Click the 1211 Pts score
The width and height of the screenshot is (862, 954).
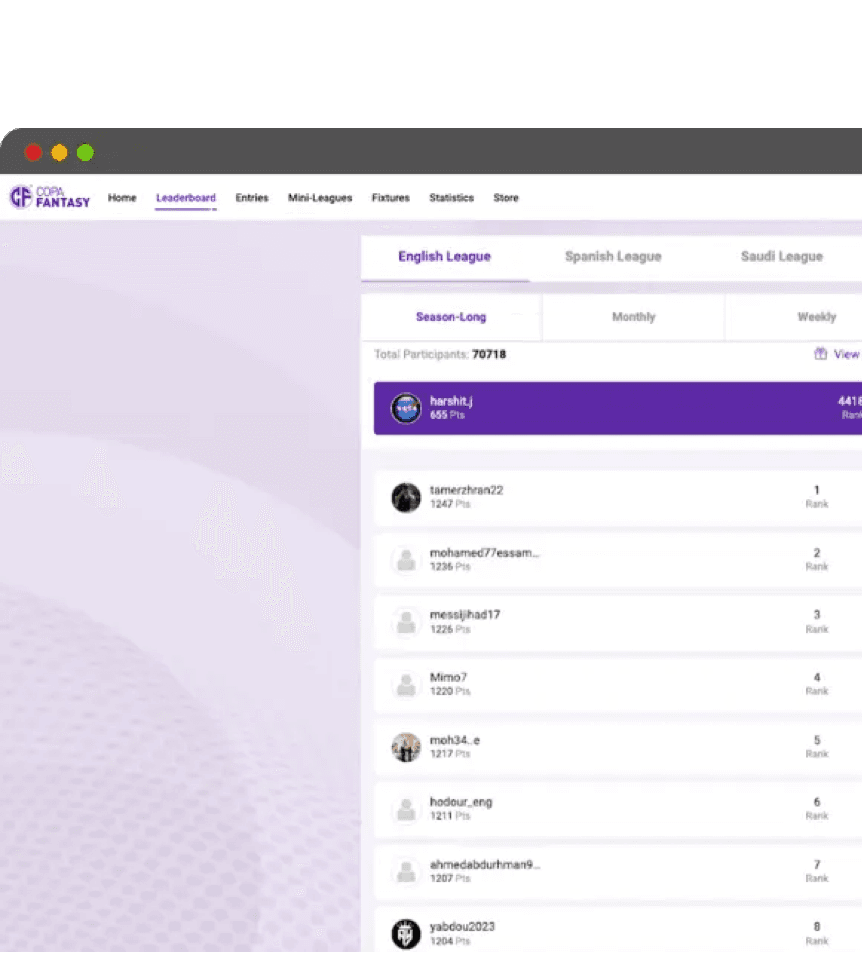[x=450, y=816]
